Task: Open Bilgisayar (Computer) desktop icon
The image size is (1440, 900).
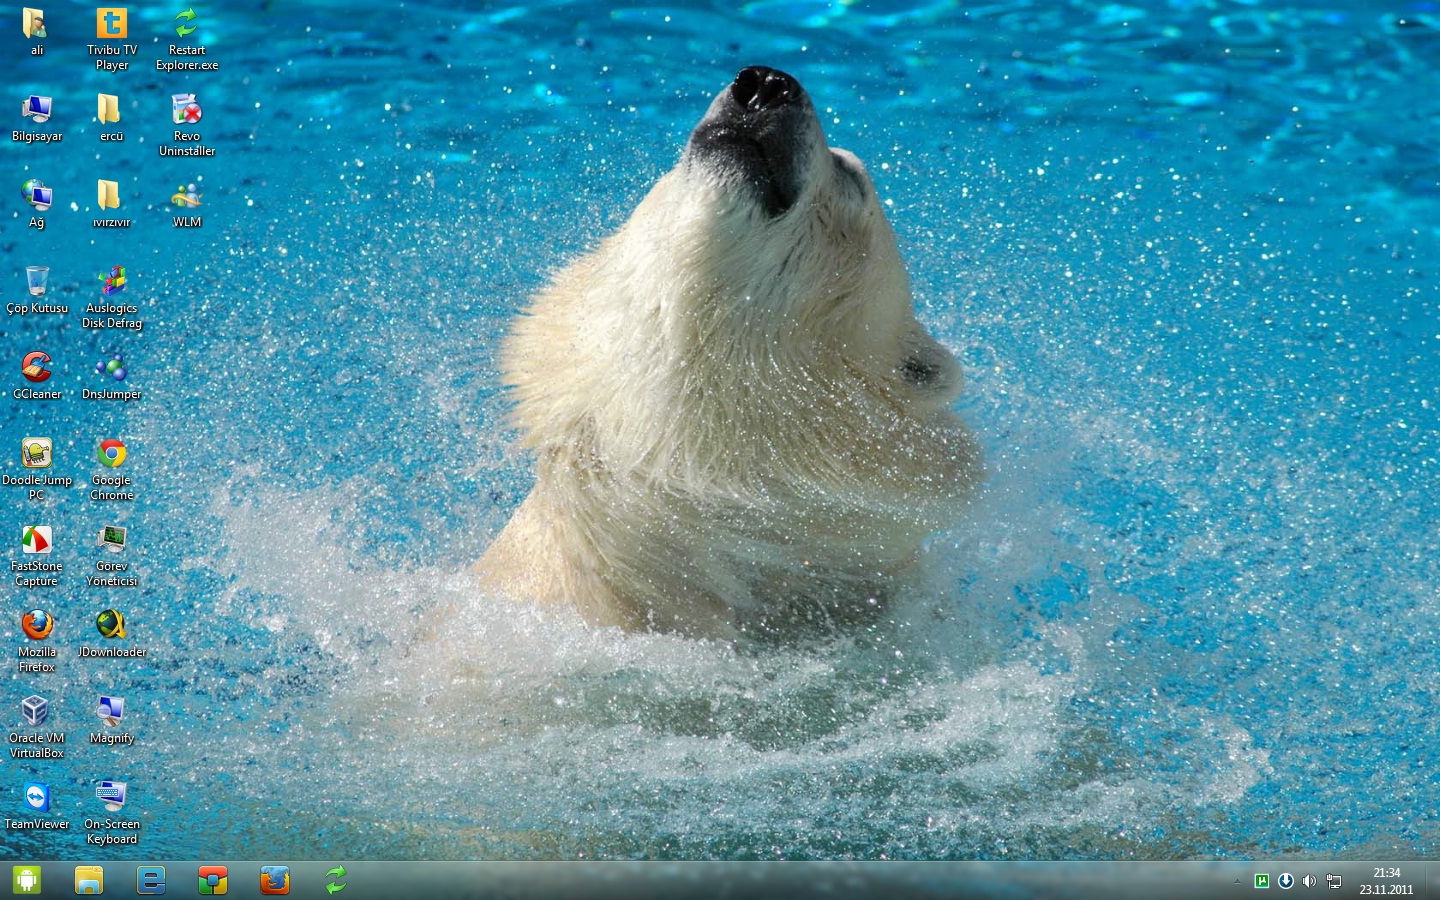Action: pyautogui.click(x=37, y=118)
